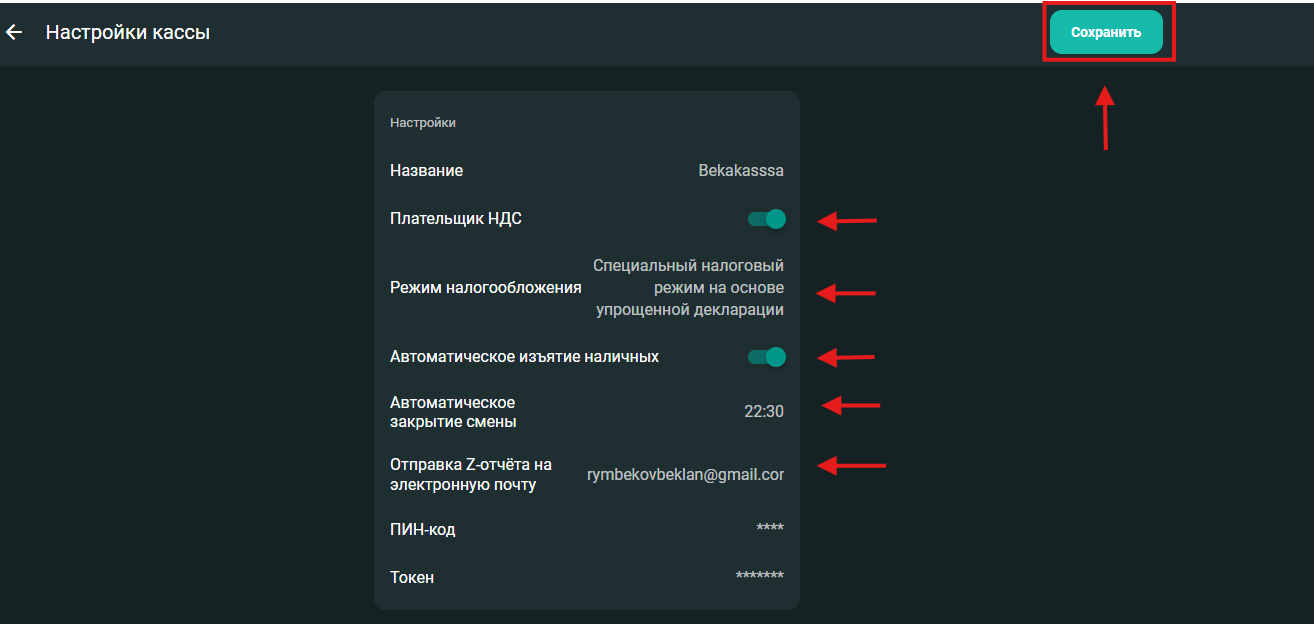This screenshot has height=624, width=1314.
Task: Select the Название row label
Action: click(x=426, y=171)
